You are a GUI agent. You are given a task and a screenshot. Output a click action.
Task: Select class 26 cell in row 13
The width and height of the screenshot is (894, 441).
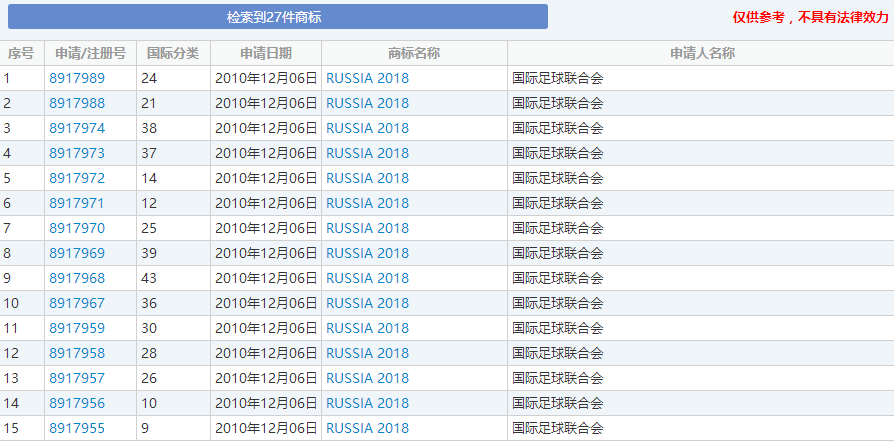coord(173,378)
